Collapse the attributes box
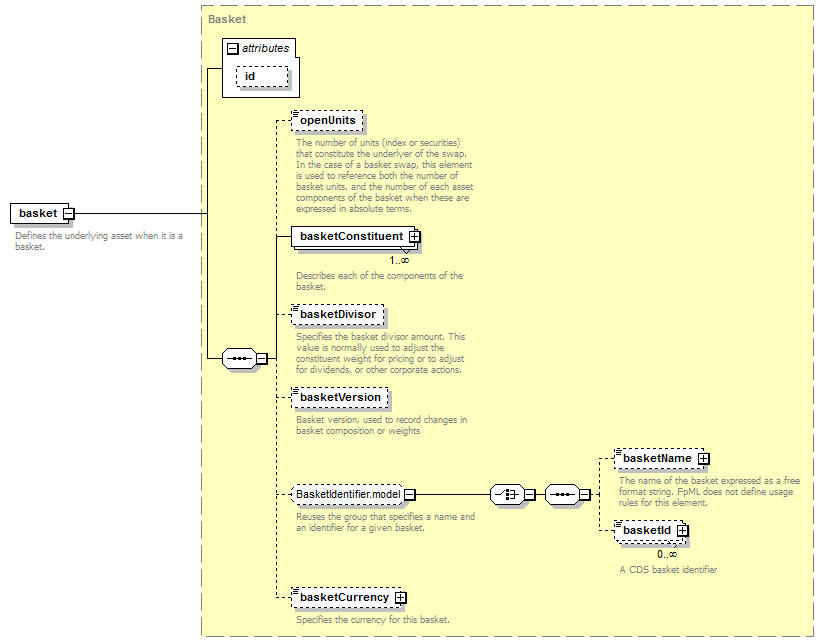 [233, 48]
